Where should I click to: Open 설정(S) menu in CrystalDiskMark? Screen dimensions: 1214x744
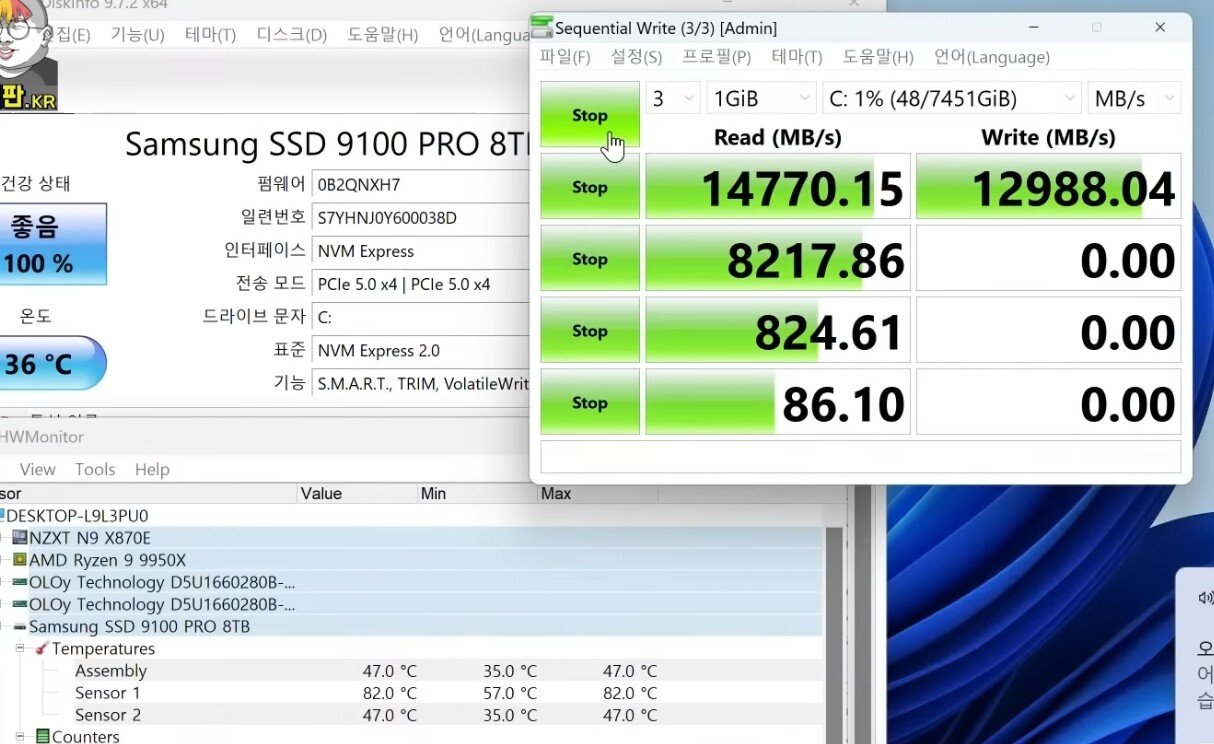pyautogui.click(x=636, y=57)
